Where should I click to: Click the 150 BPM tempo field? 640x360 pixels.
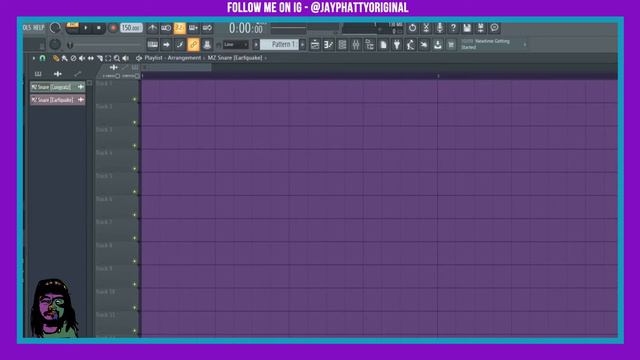131,28
